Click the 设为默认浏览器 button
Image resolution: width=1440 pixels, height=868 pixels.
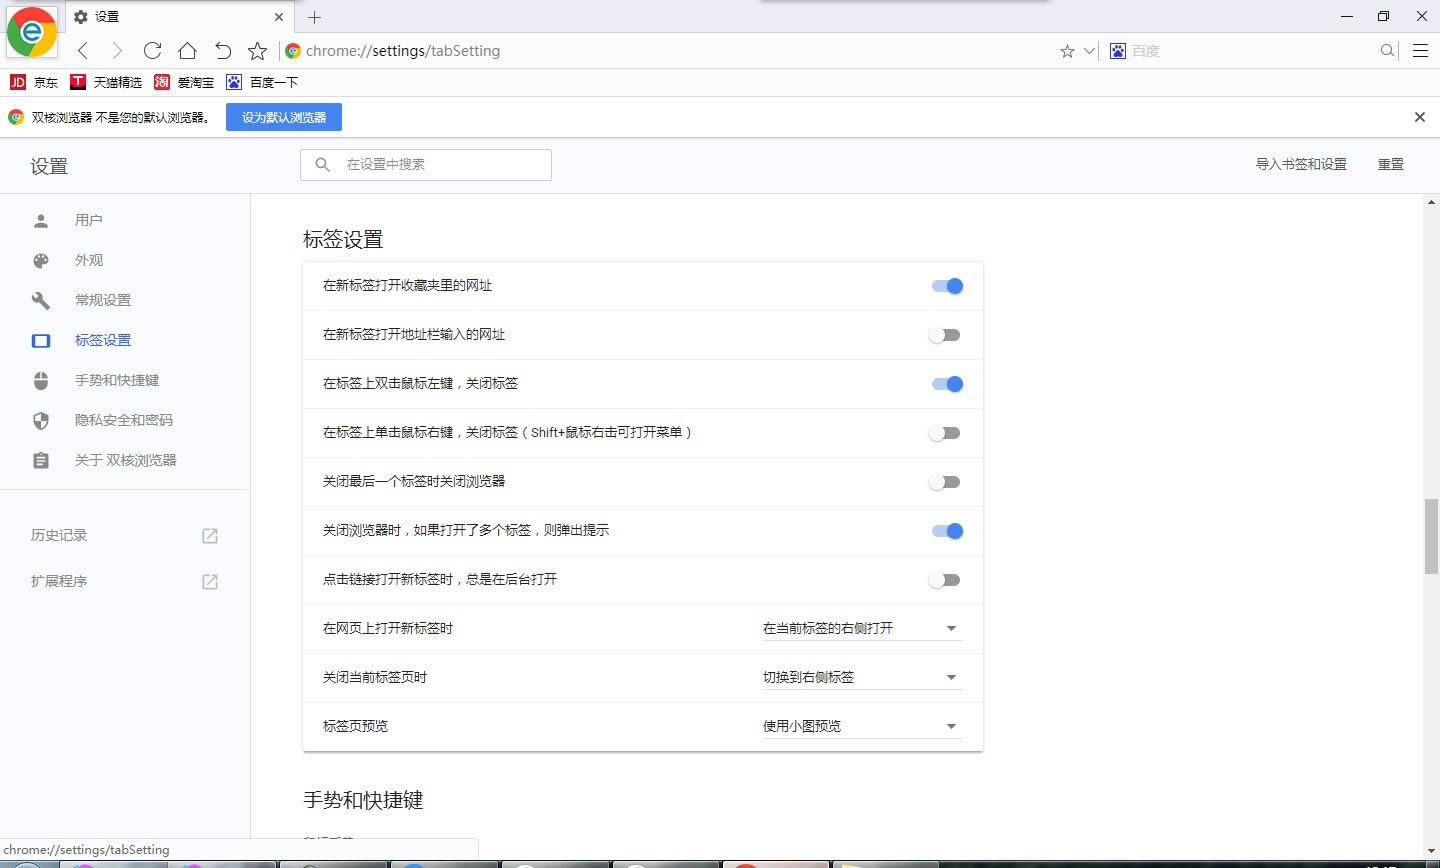[x=284, y=117]
